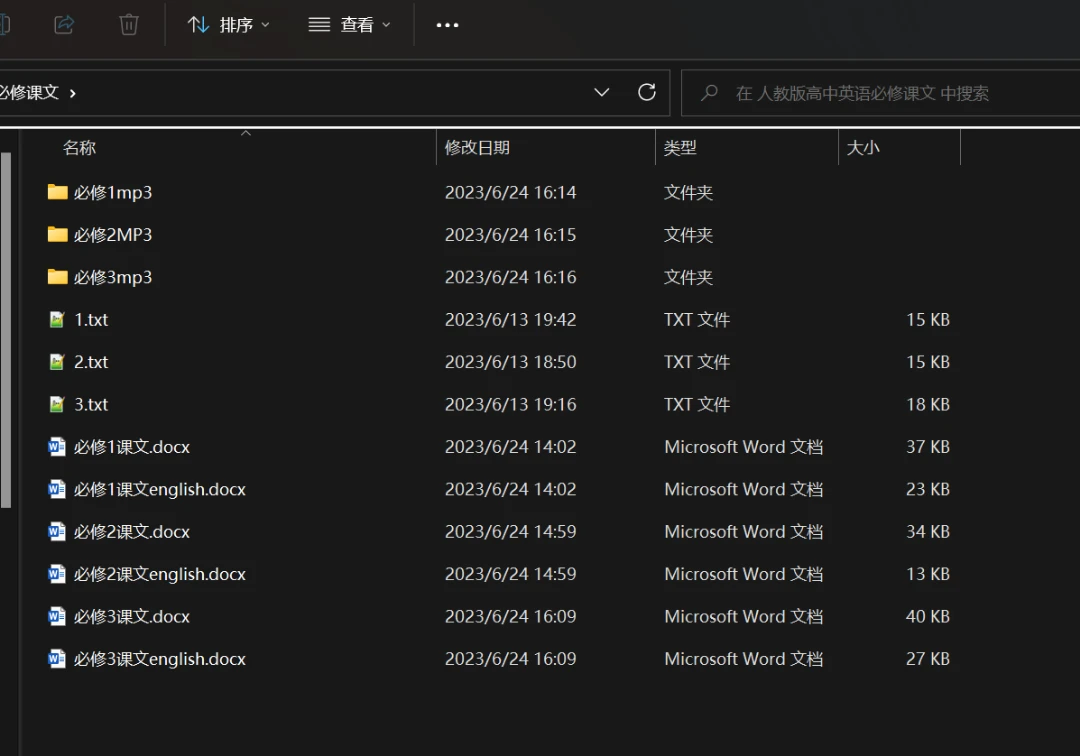
Task: Click file name 必修2MP3
Action: coord(113,235)
